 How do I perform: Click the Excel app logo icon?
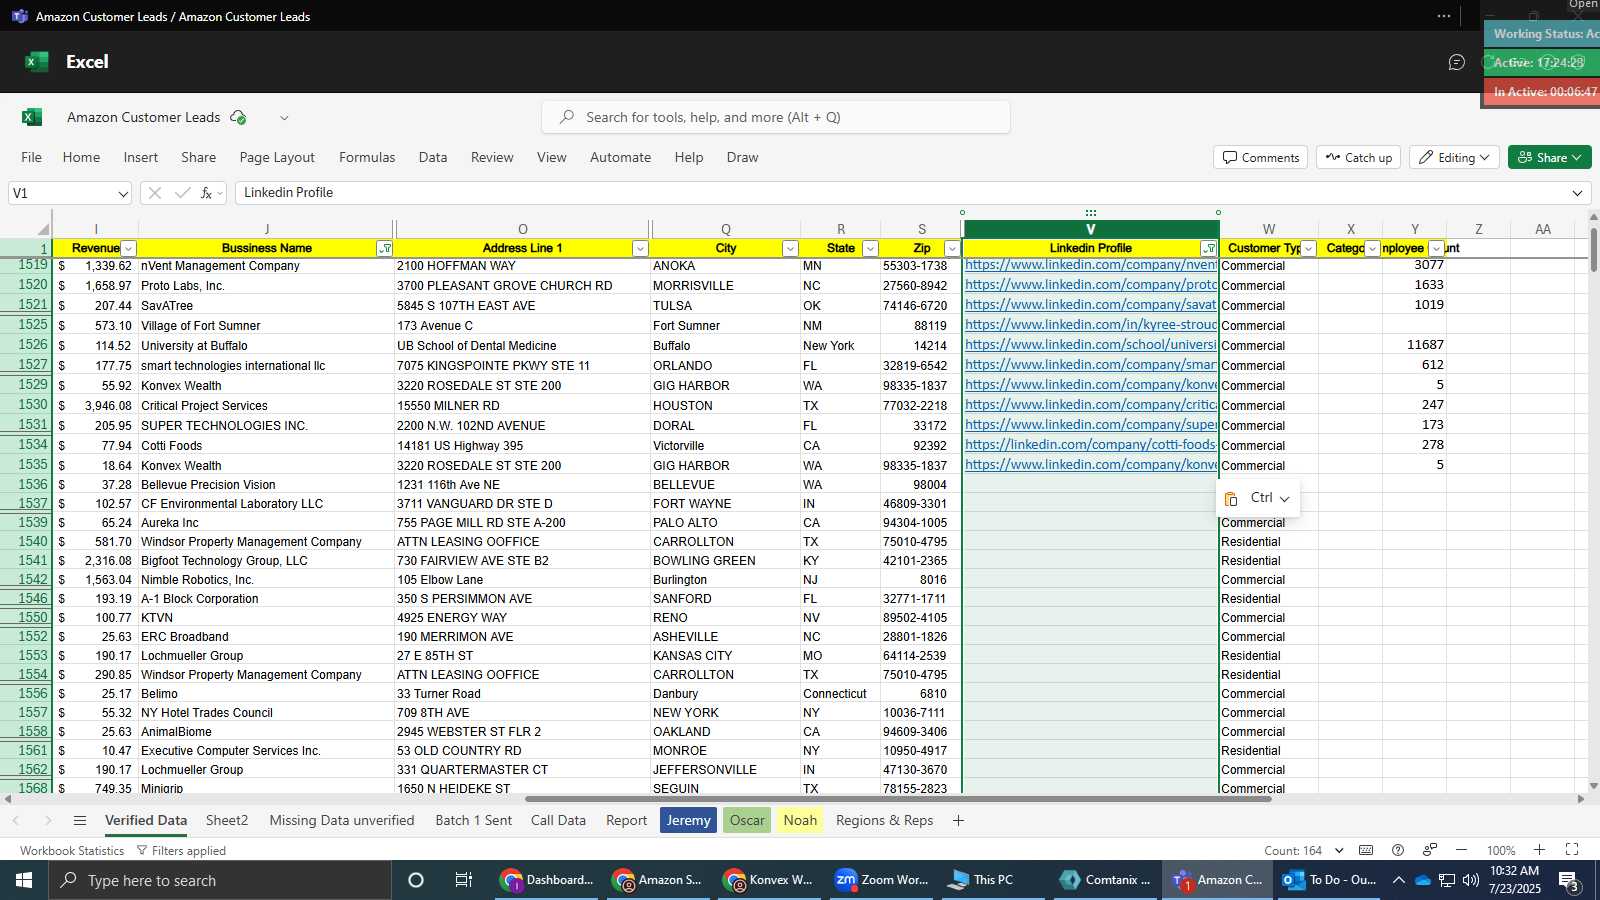[x=32, y=117]
